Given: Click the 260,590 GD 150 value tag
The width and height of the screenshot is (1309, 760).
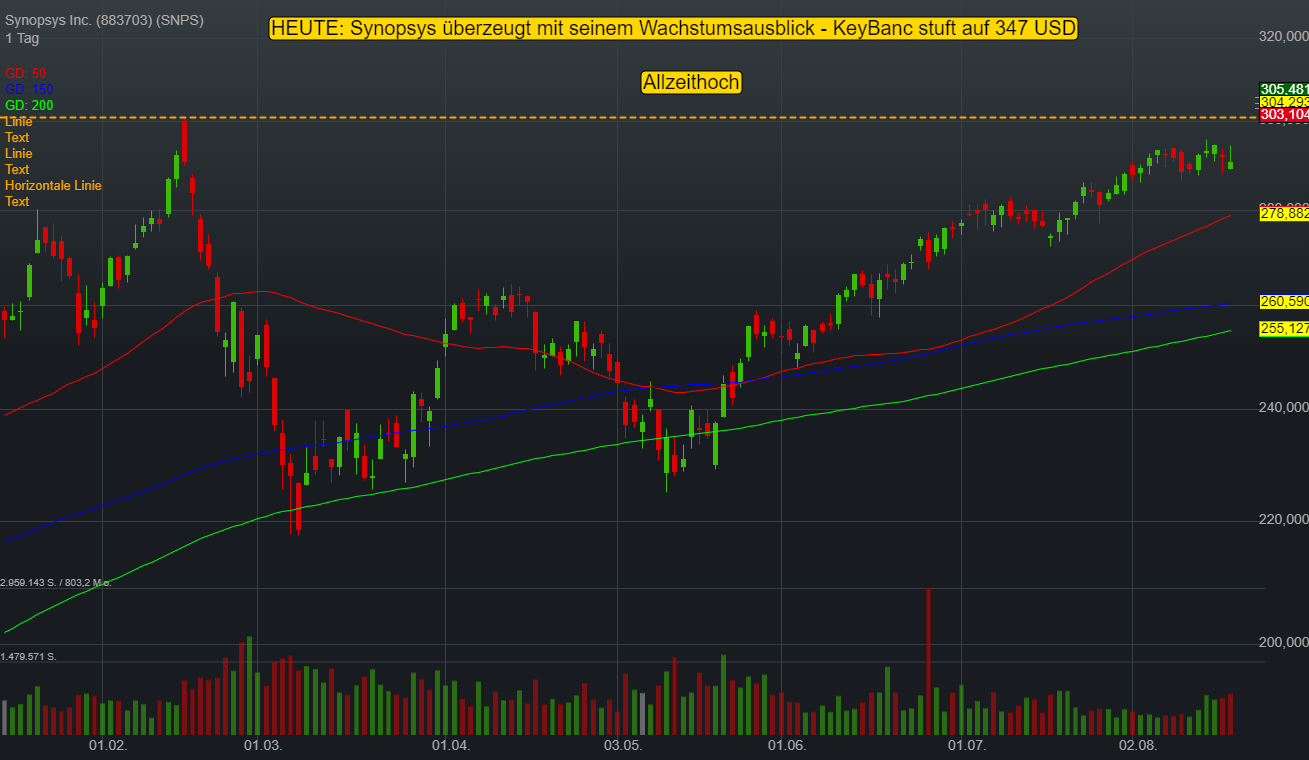Looking at the screenshot, I should pos(1284,302).
